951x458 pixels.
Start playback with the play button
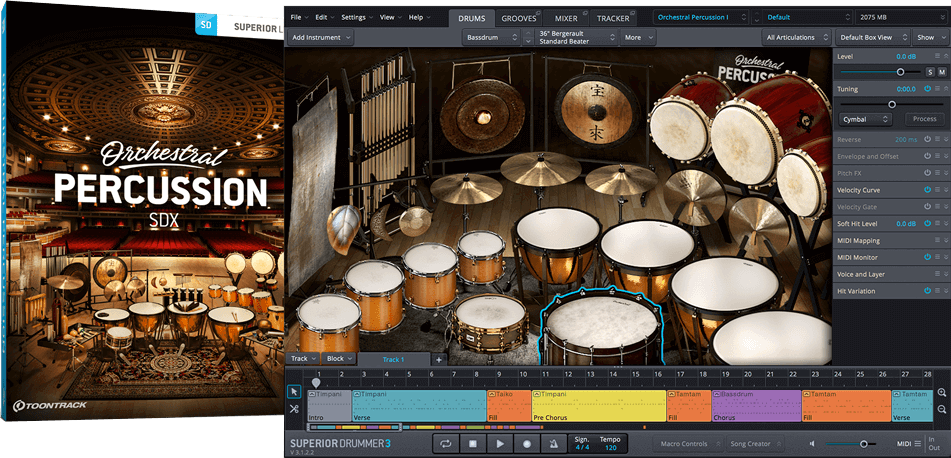500,443
